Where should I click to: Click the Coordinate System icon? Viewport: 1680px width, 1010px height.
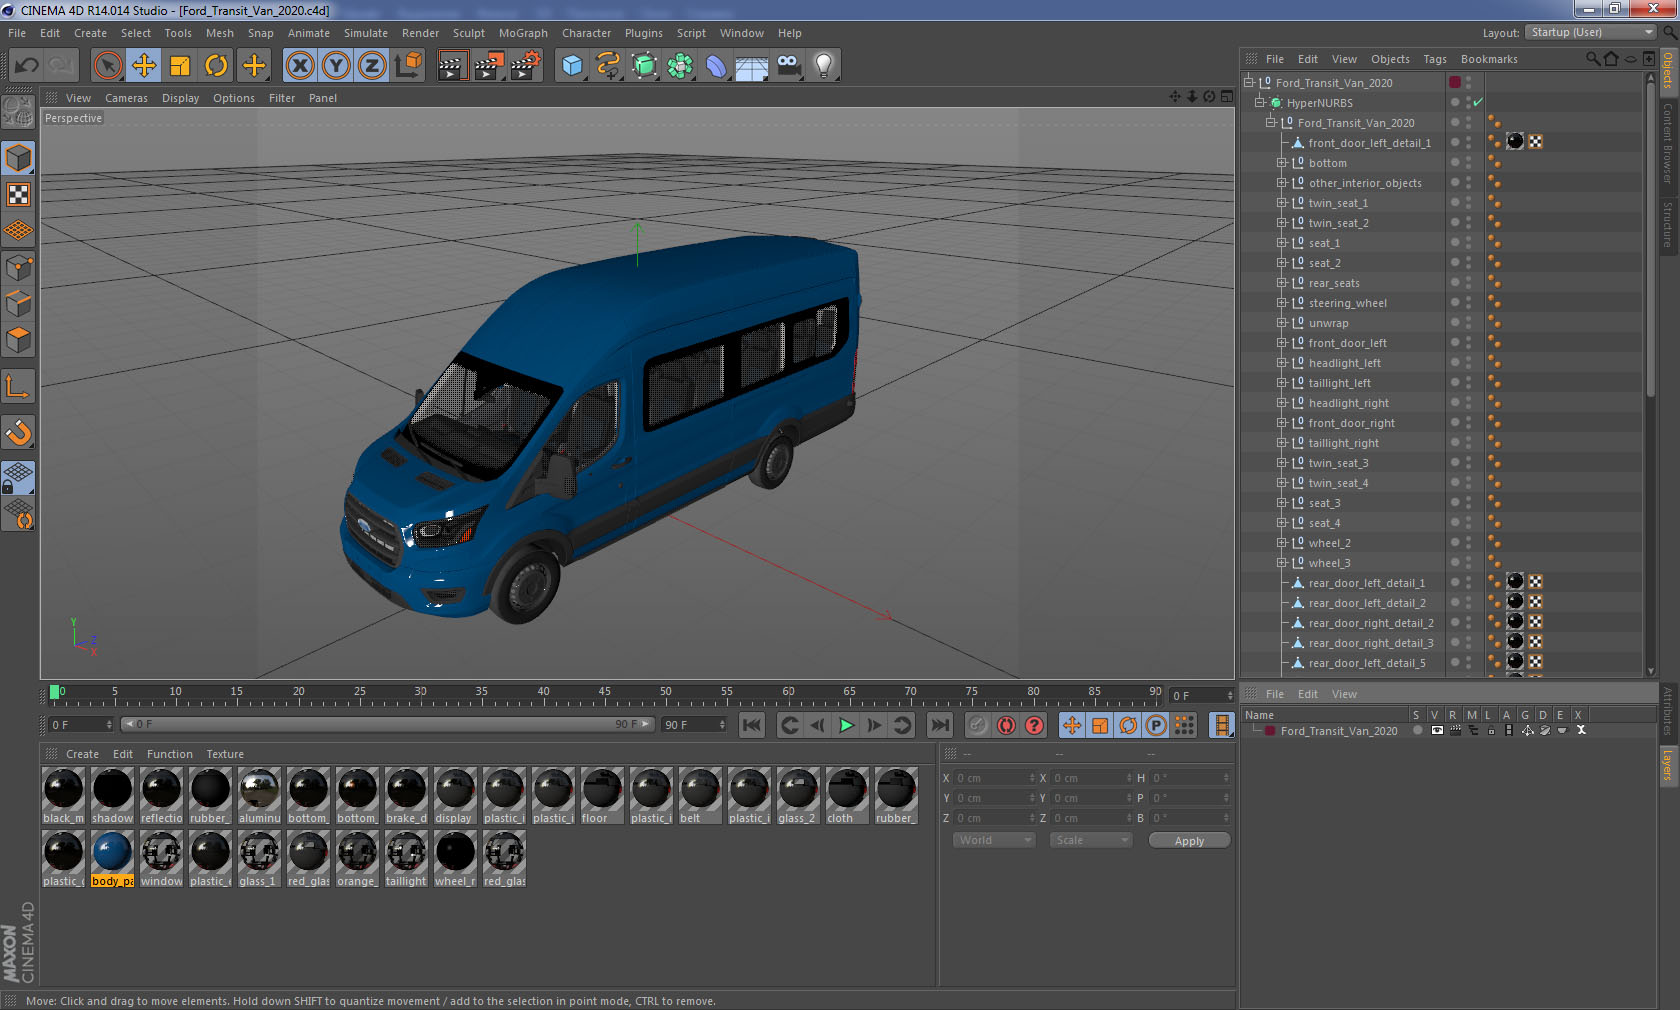408,66
